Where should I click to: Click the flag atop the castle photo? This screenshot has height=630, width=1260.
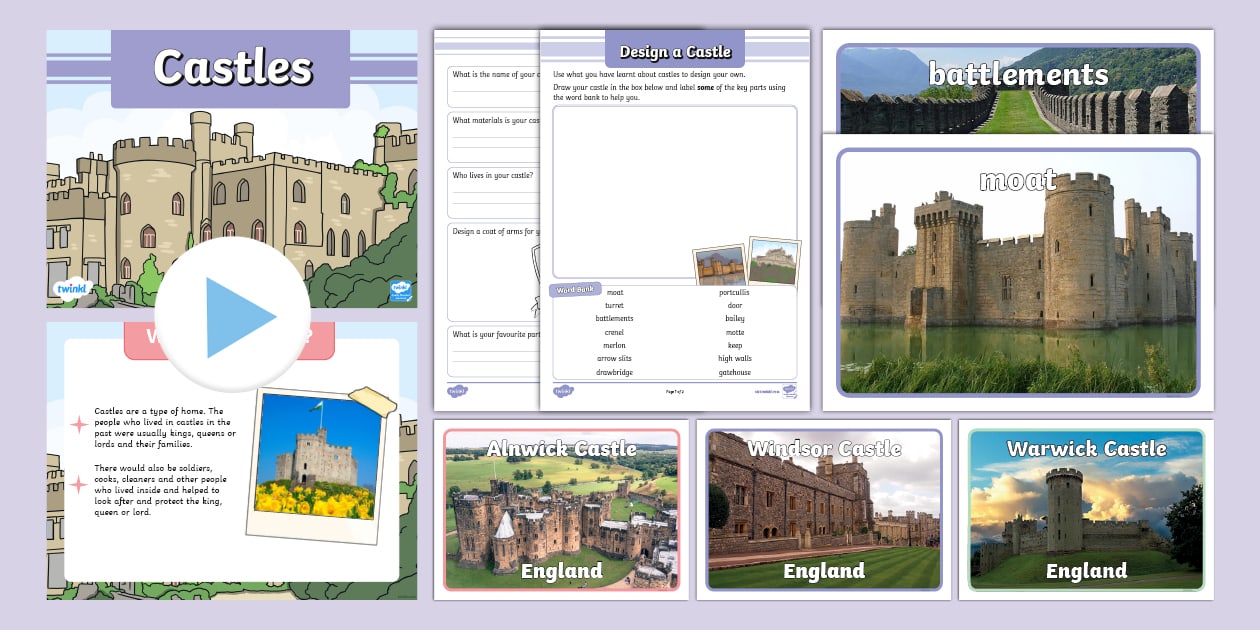pyautogui.click(x=317, y=408)
